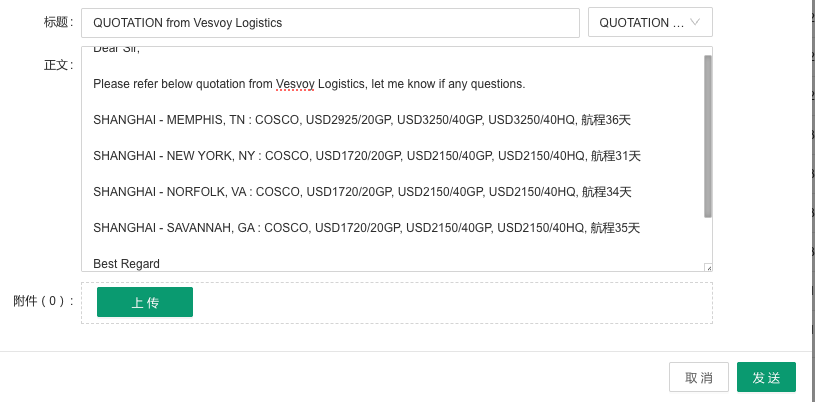Click the chevron arrow on the QUOTATION dropdown
This screenshot has width=815, height=402.
[x=696, y=22]
